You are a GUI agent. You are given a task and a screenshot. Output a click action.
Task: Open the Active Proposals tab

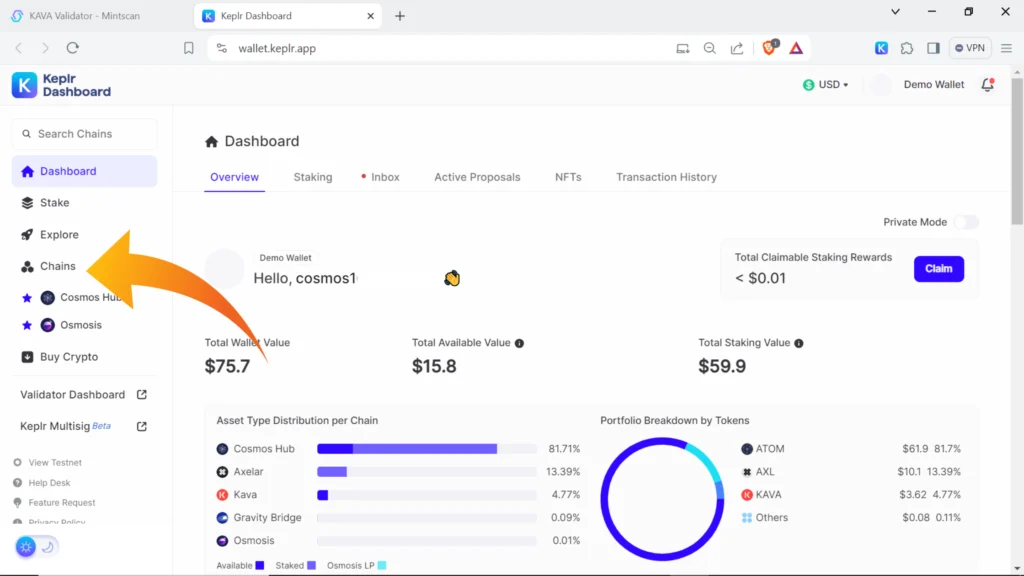(477, 177)
